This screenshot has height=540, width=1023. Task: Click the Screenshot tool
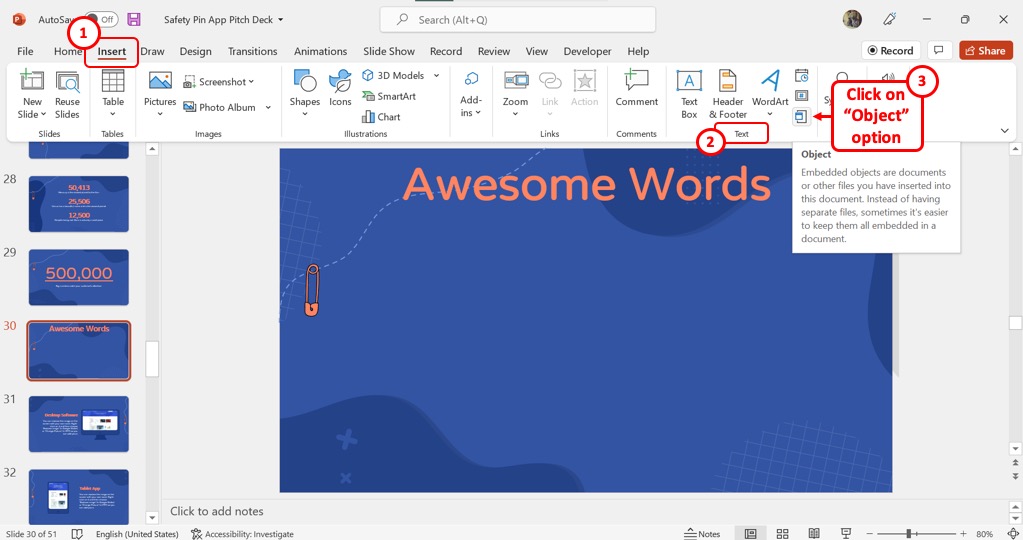pos(219,82)
